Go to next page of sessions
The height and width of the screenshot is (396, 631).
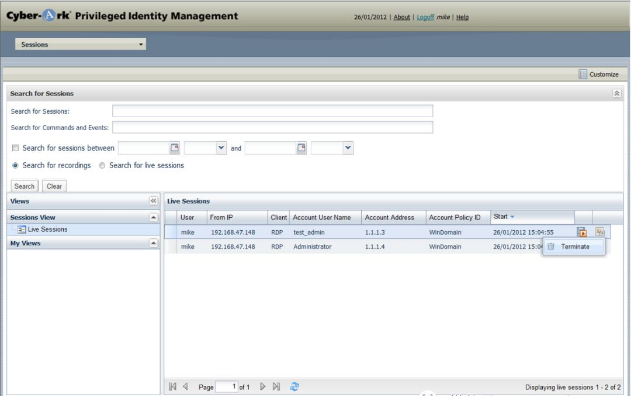pyautogui.click(x=262, y=387)
